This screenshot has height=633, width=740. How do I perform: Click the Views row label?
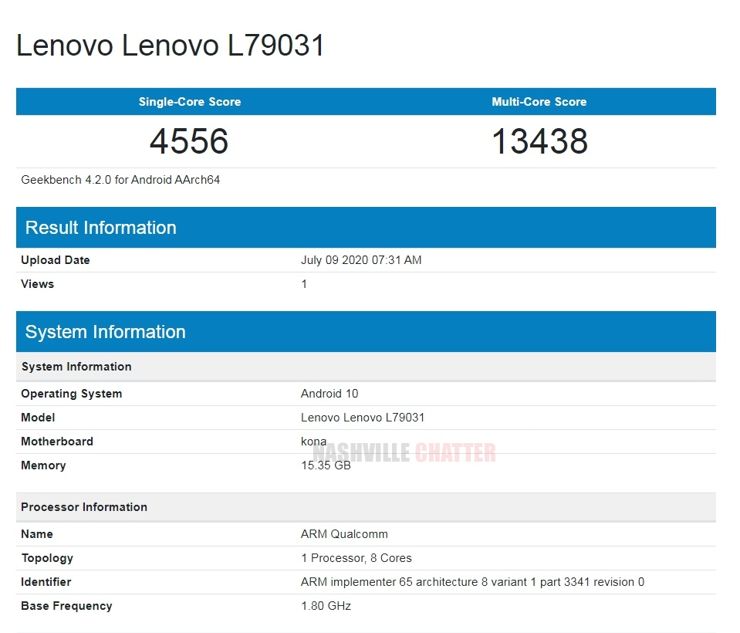point(37,284)
